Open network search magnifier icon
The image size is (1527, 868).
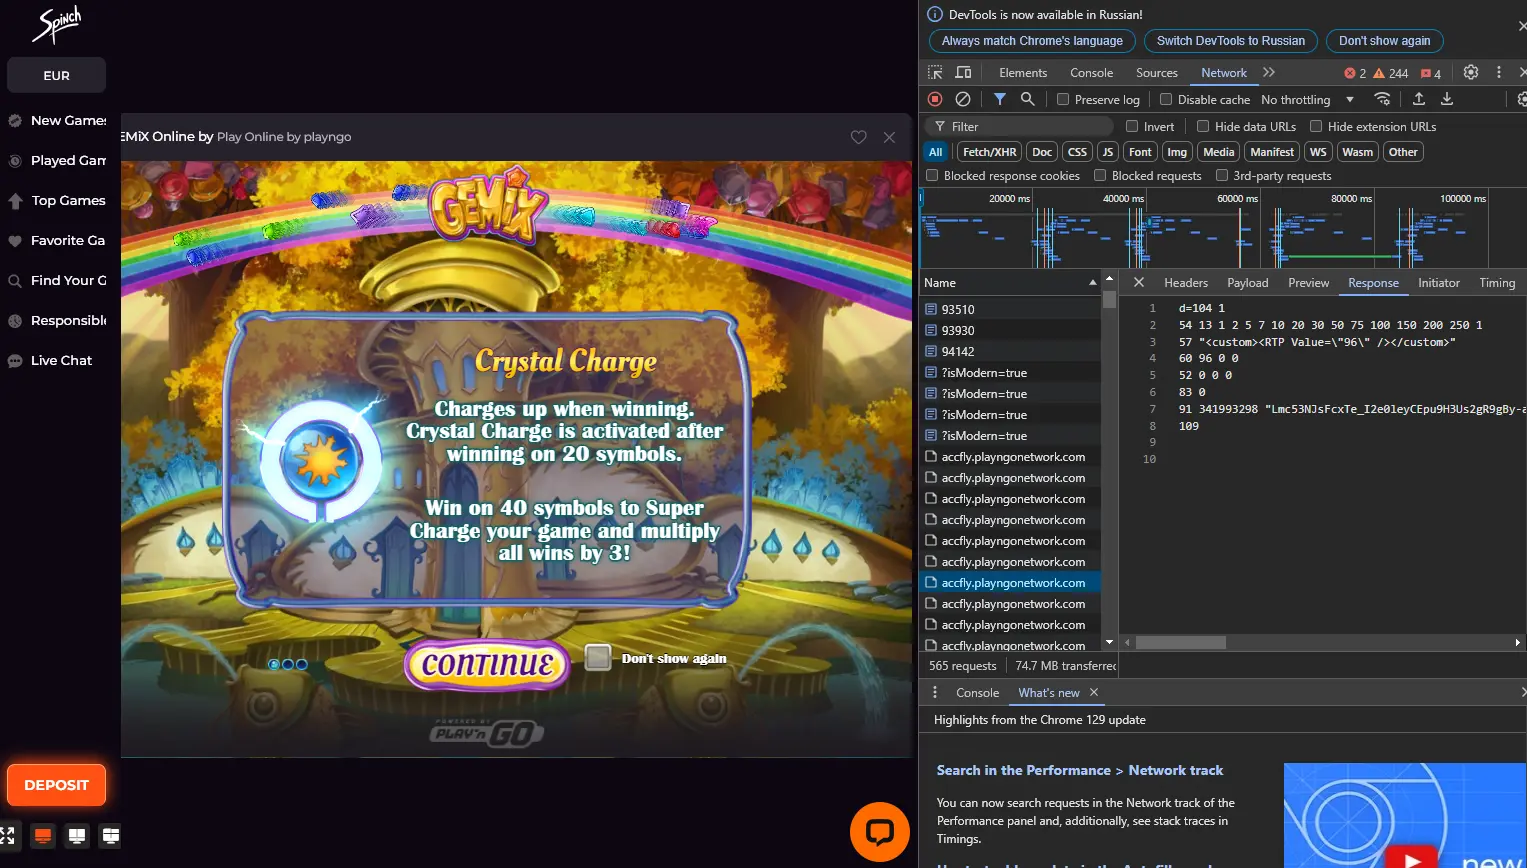click(1027, 99)
